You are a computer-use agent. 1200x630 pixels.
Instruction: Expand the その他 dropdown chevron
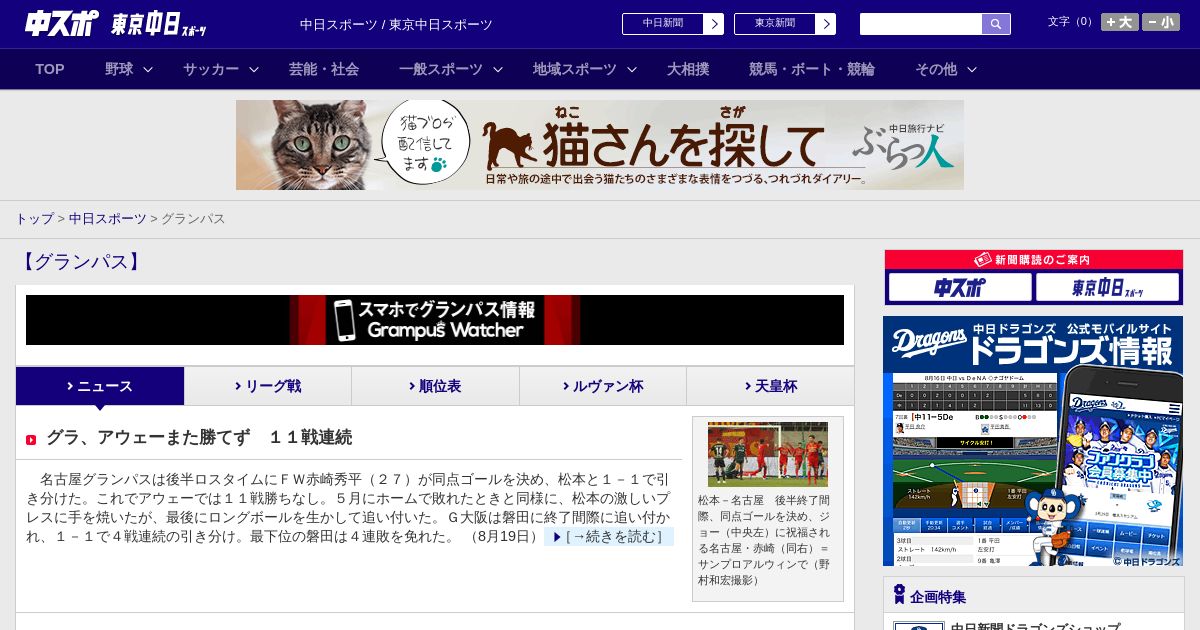tap(972, 69)
